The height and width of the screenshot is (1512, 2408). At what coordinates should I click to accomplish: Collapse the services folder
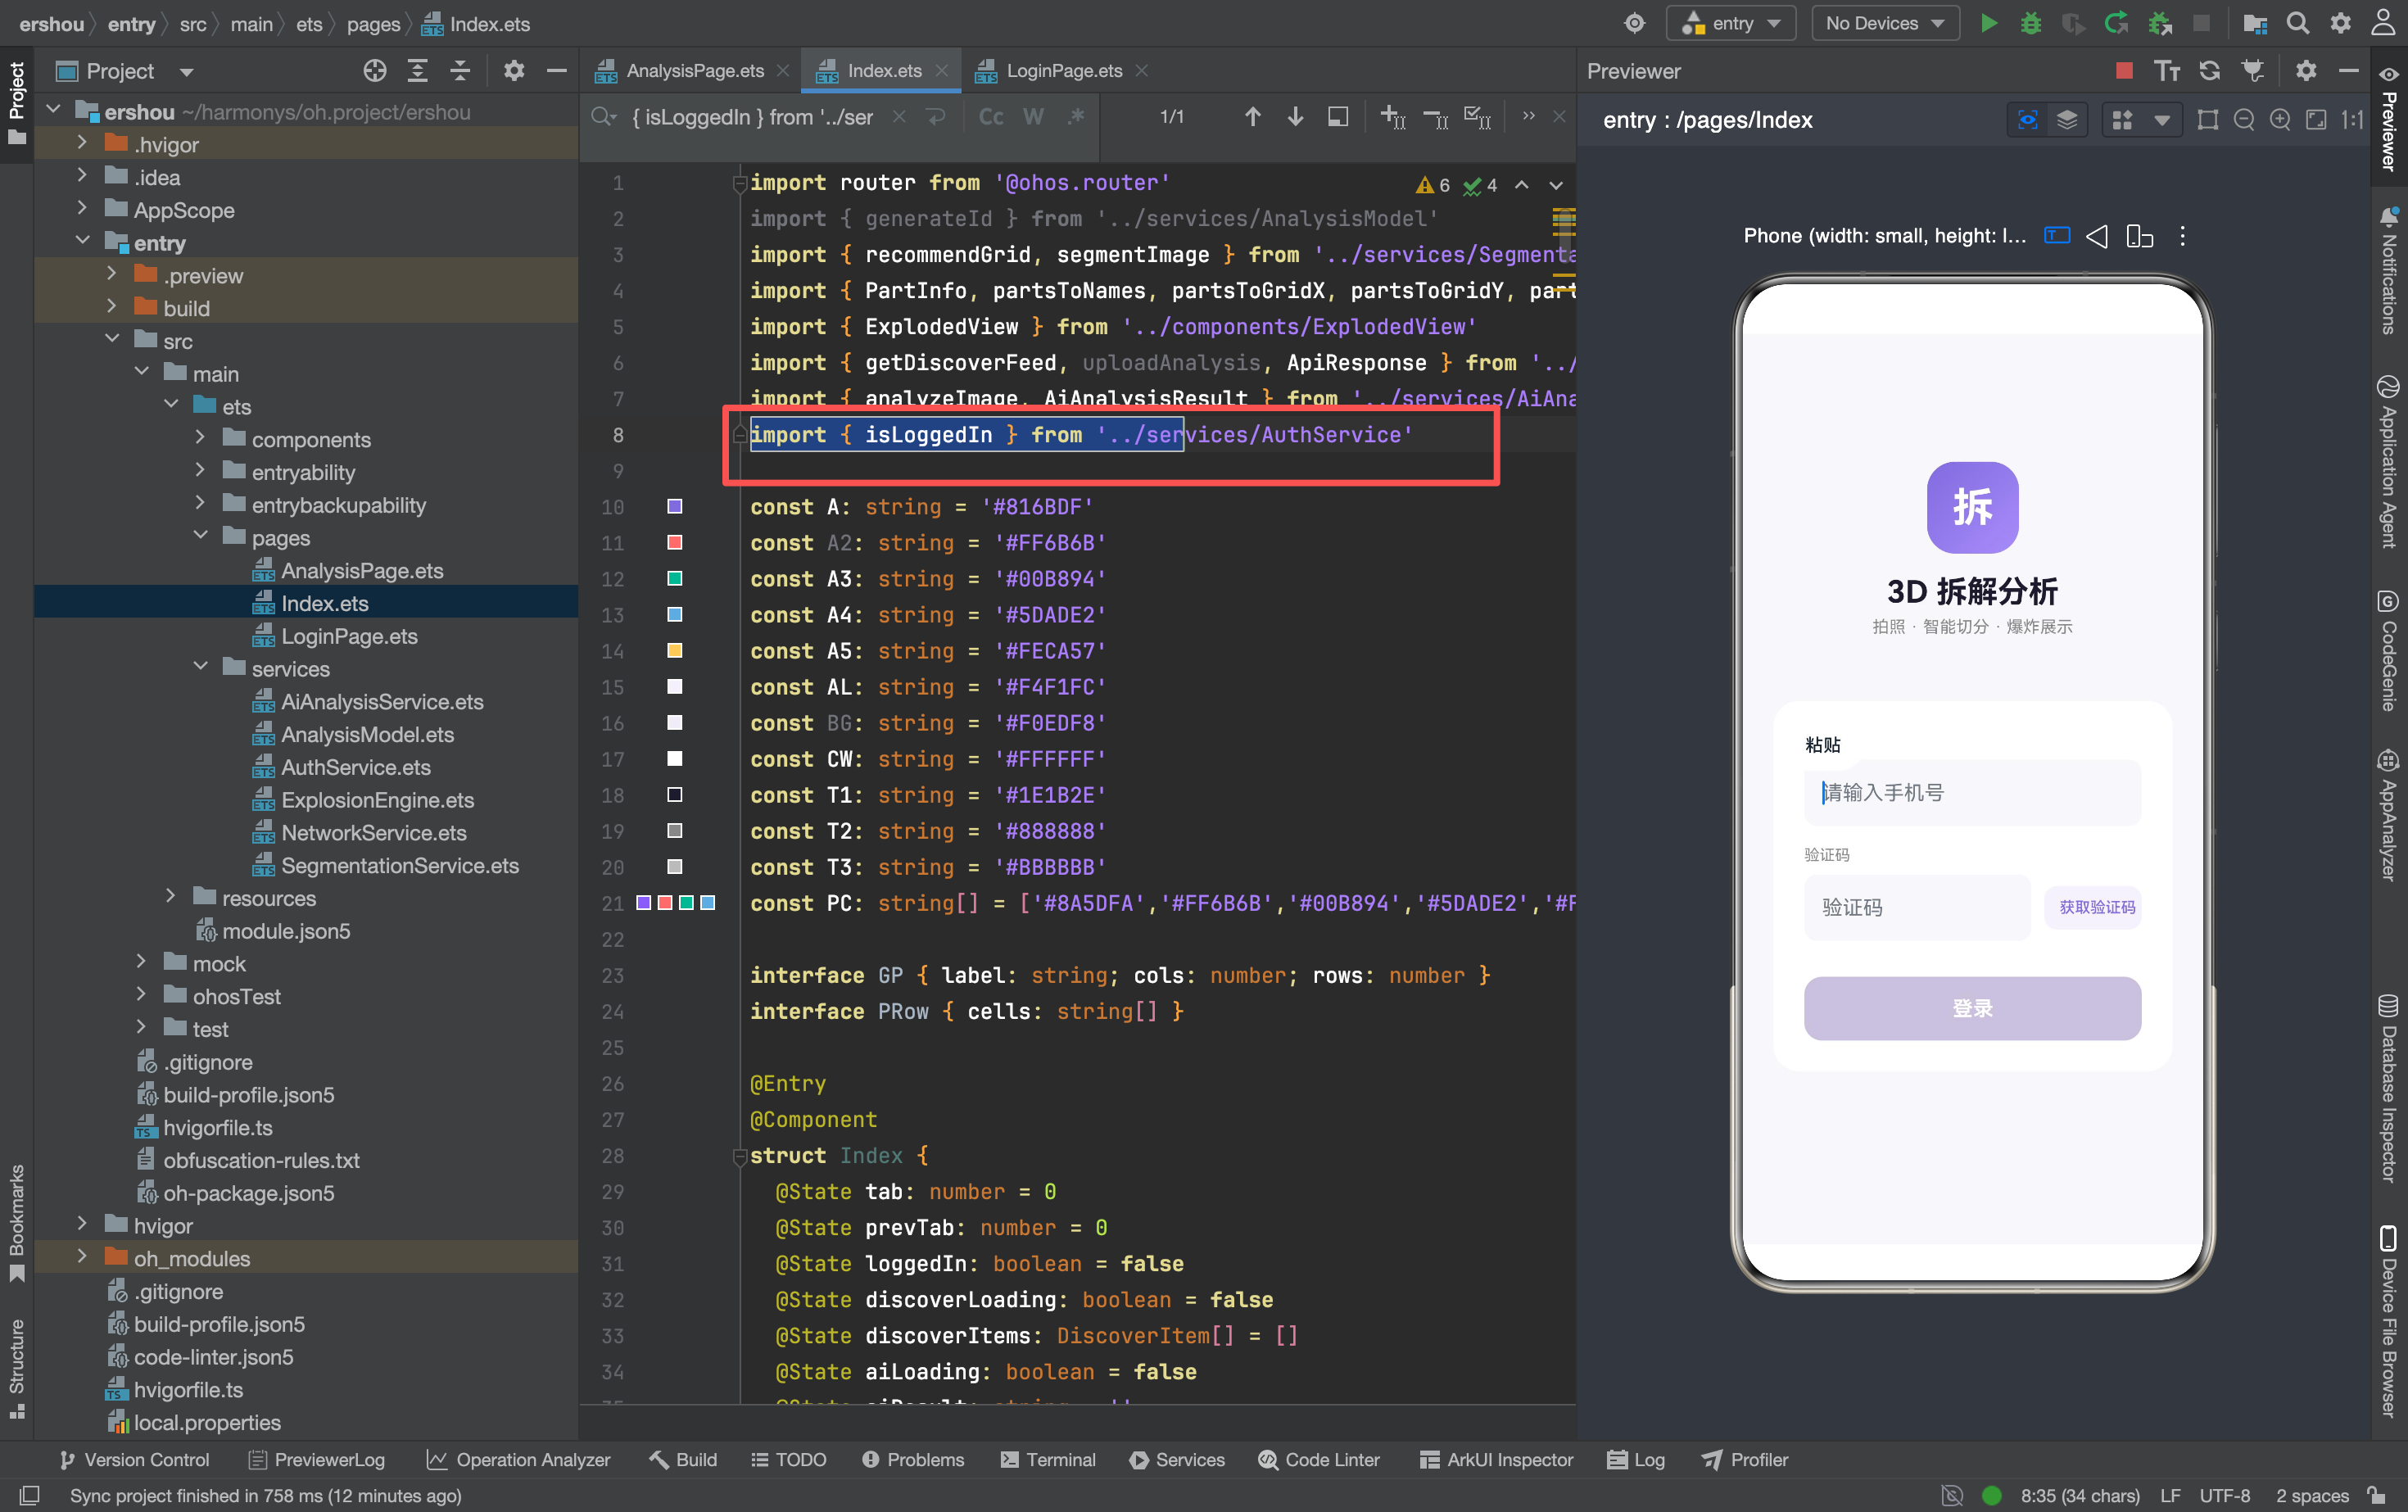[x=200, y=667]
